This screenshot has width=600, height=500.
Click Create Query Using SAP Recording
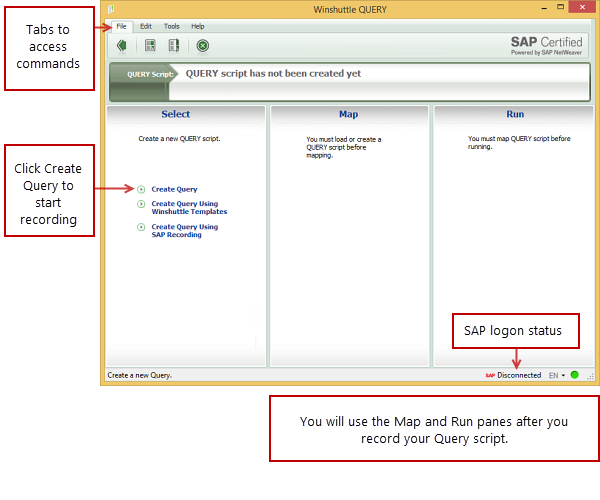(184, 230)
